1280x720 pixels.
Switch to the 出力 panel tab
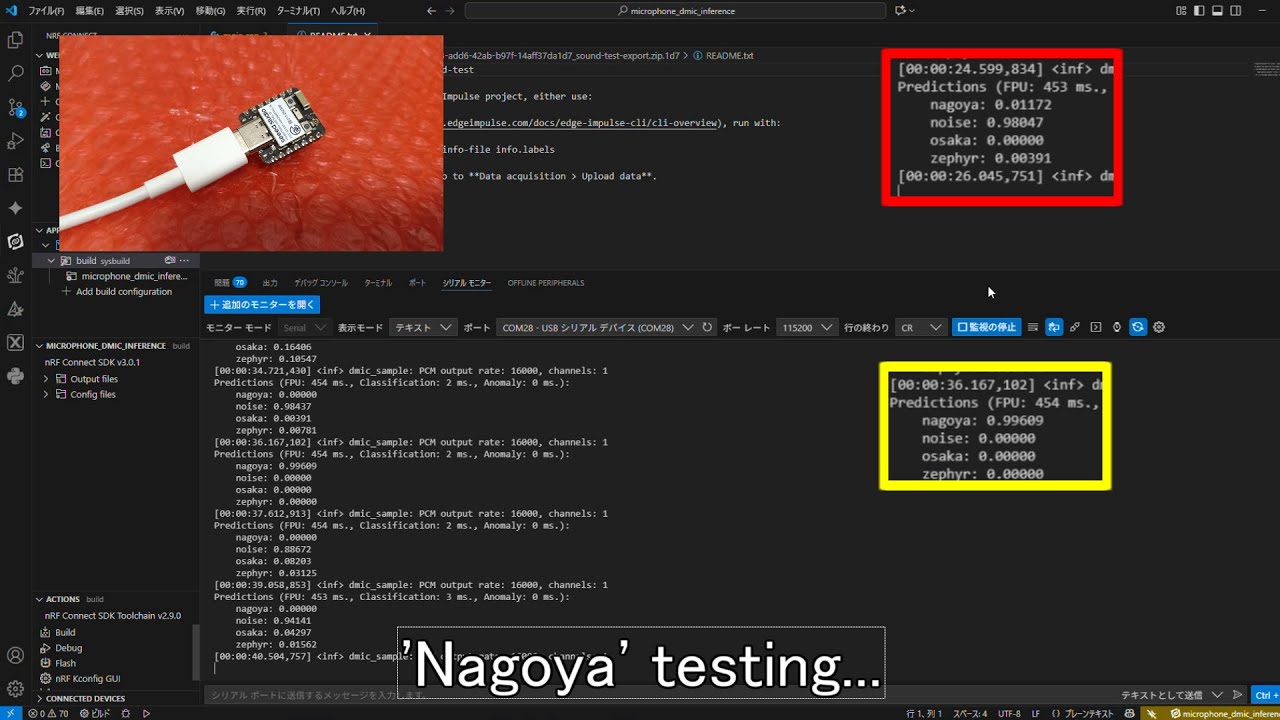tap(270, 283)
